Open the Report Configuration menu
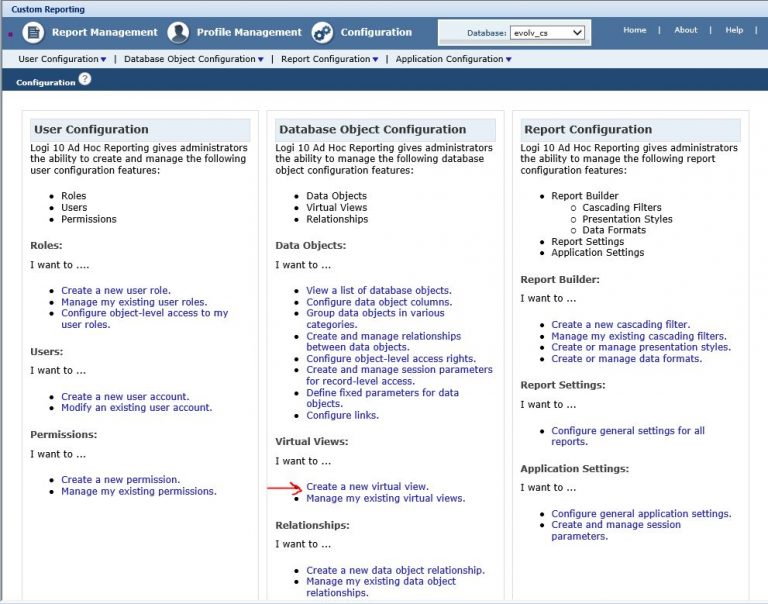768x604 pixels. 330,59
